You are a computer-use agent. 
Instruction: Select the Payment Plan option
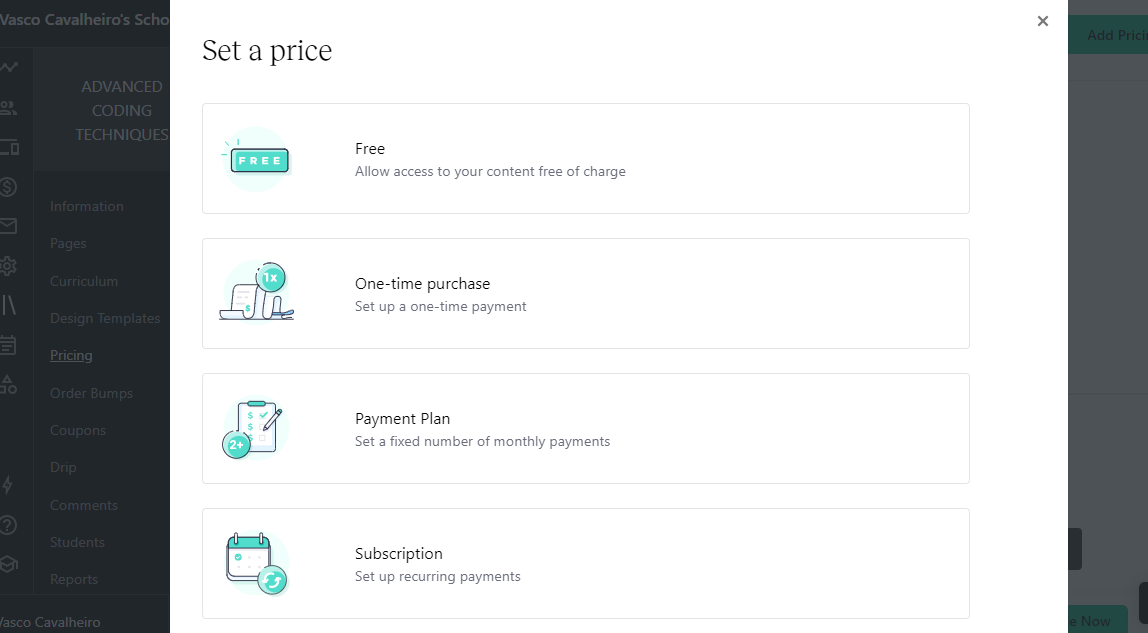point(586,429)
